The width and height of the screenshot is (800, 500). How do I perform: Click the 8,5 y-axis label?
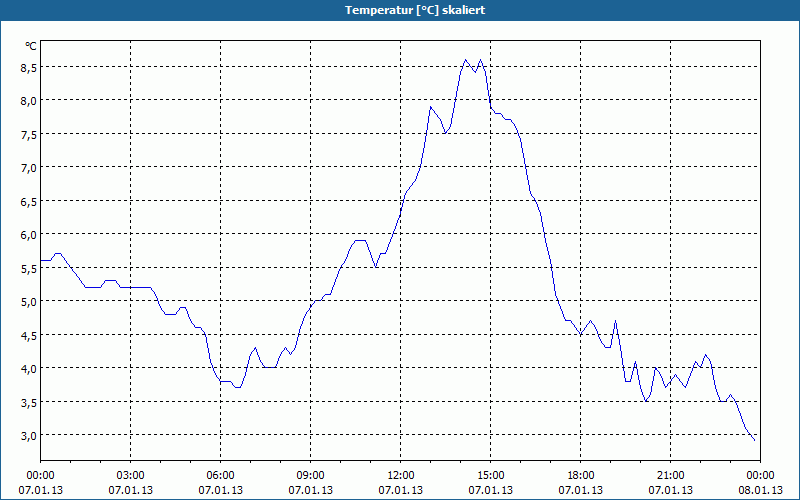pyautogui.click(x=28, y=68)
